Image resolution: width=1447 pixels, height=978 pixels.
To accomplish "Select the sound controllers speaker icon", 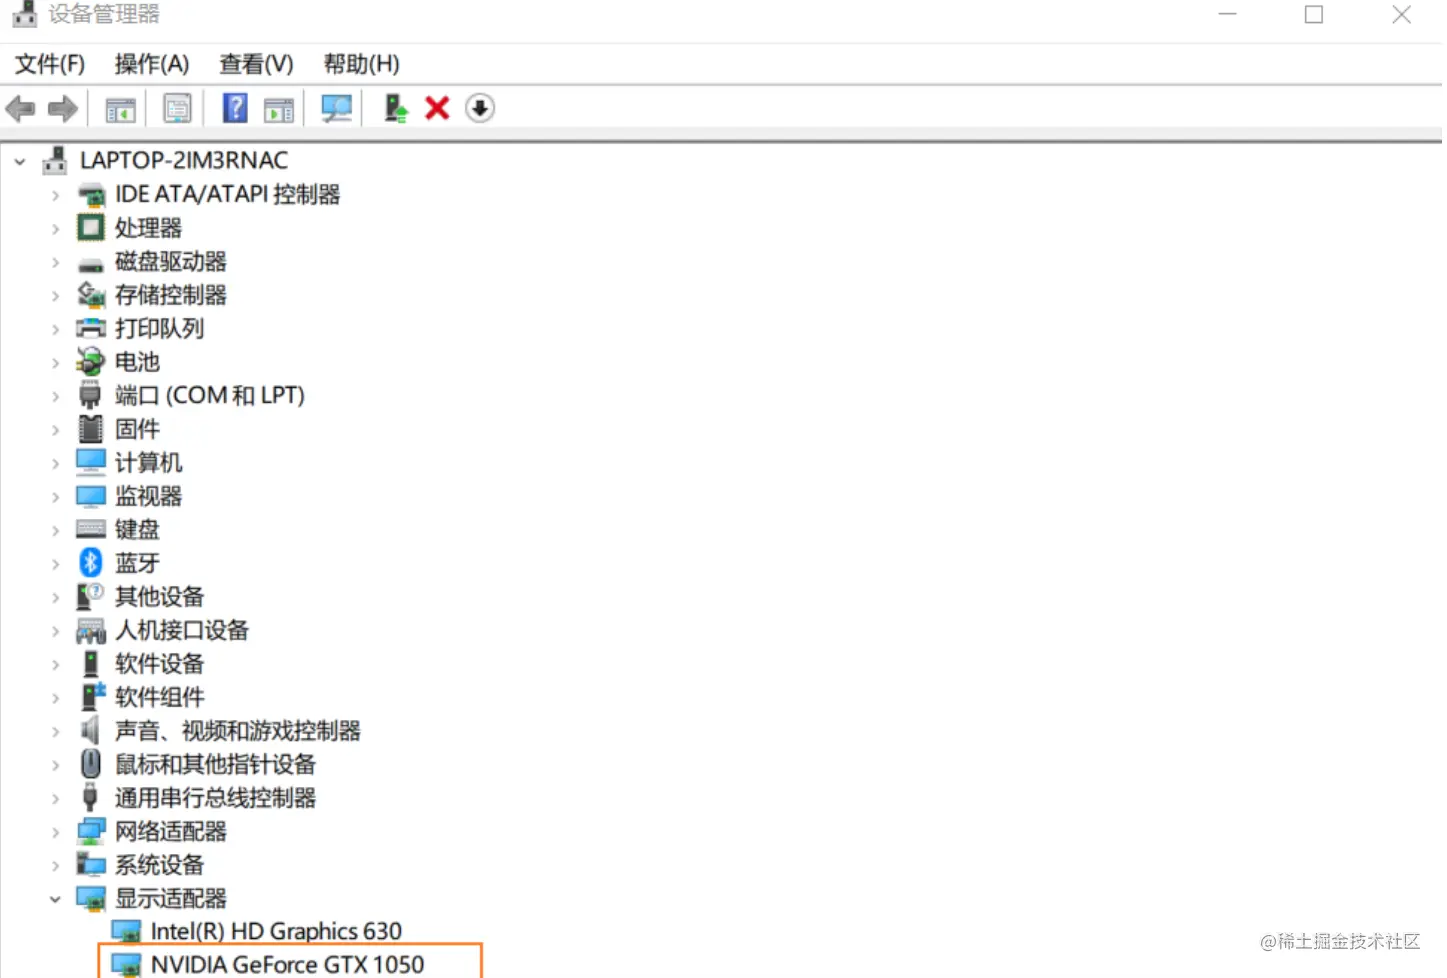I will 90,730.
